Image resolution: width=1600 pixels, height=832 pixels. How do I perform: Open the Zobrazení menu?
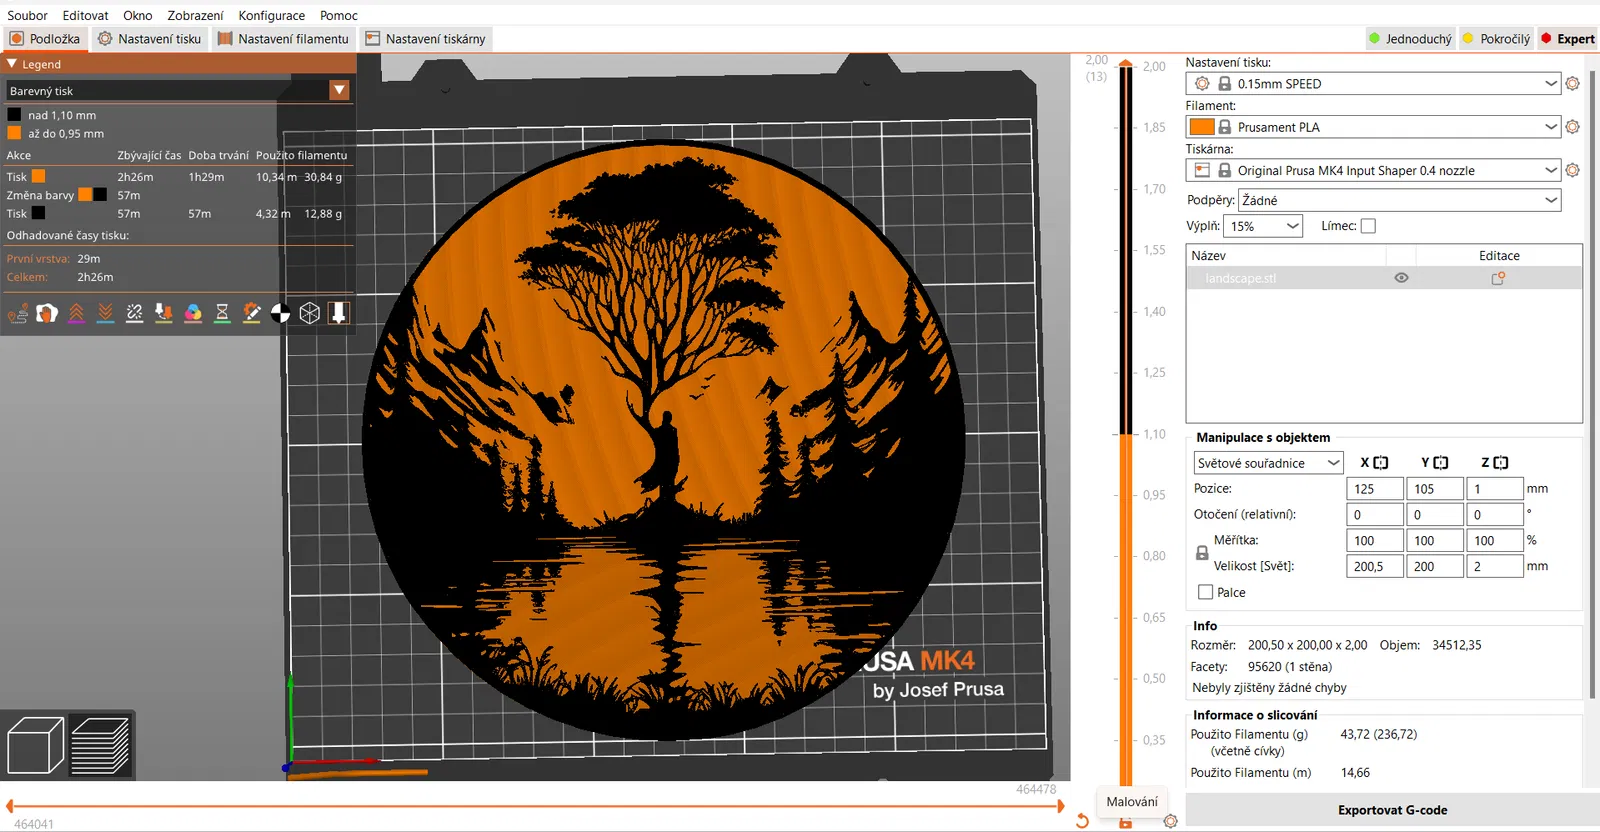(195, 15)
